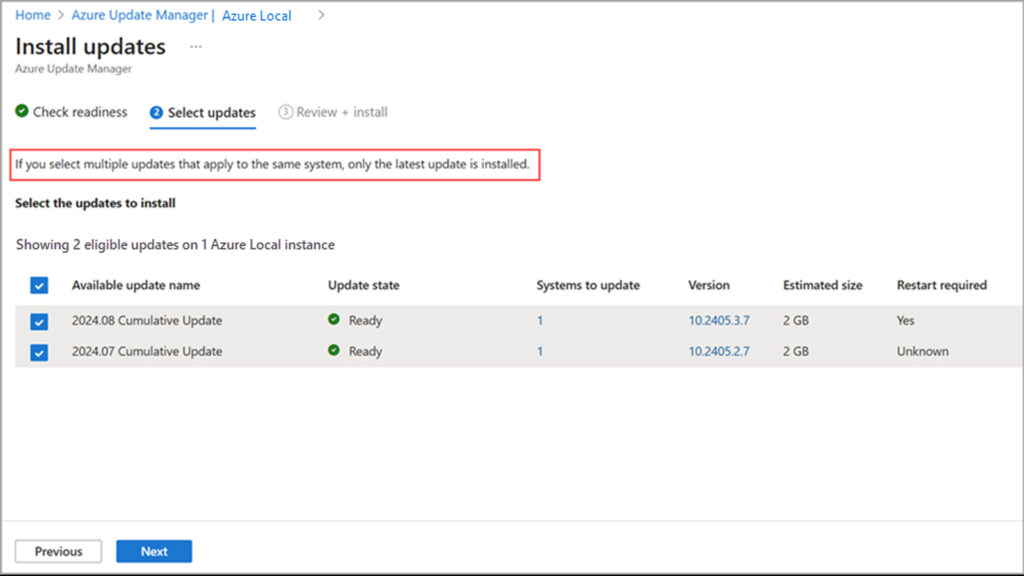The height and width of the screenshot is (576, 1024).
Task: Click the step 3 Review circle icon
Action: tap(285, 113)
